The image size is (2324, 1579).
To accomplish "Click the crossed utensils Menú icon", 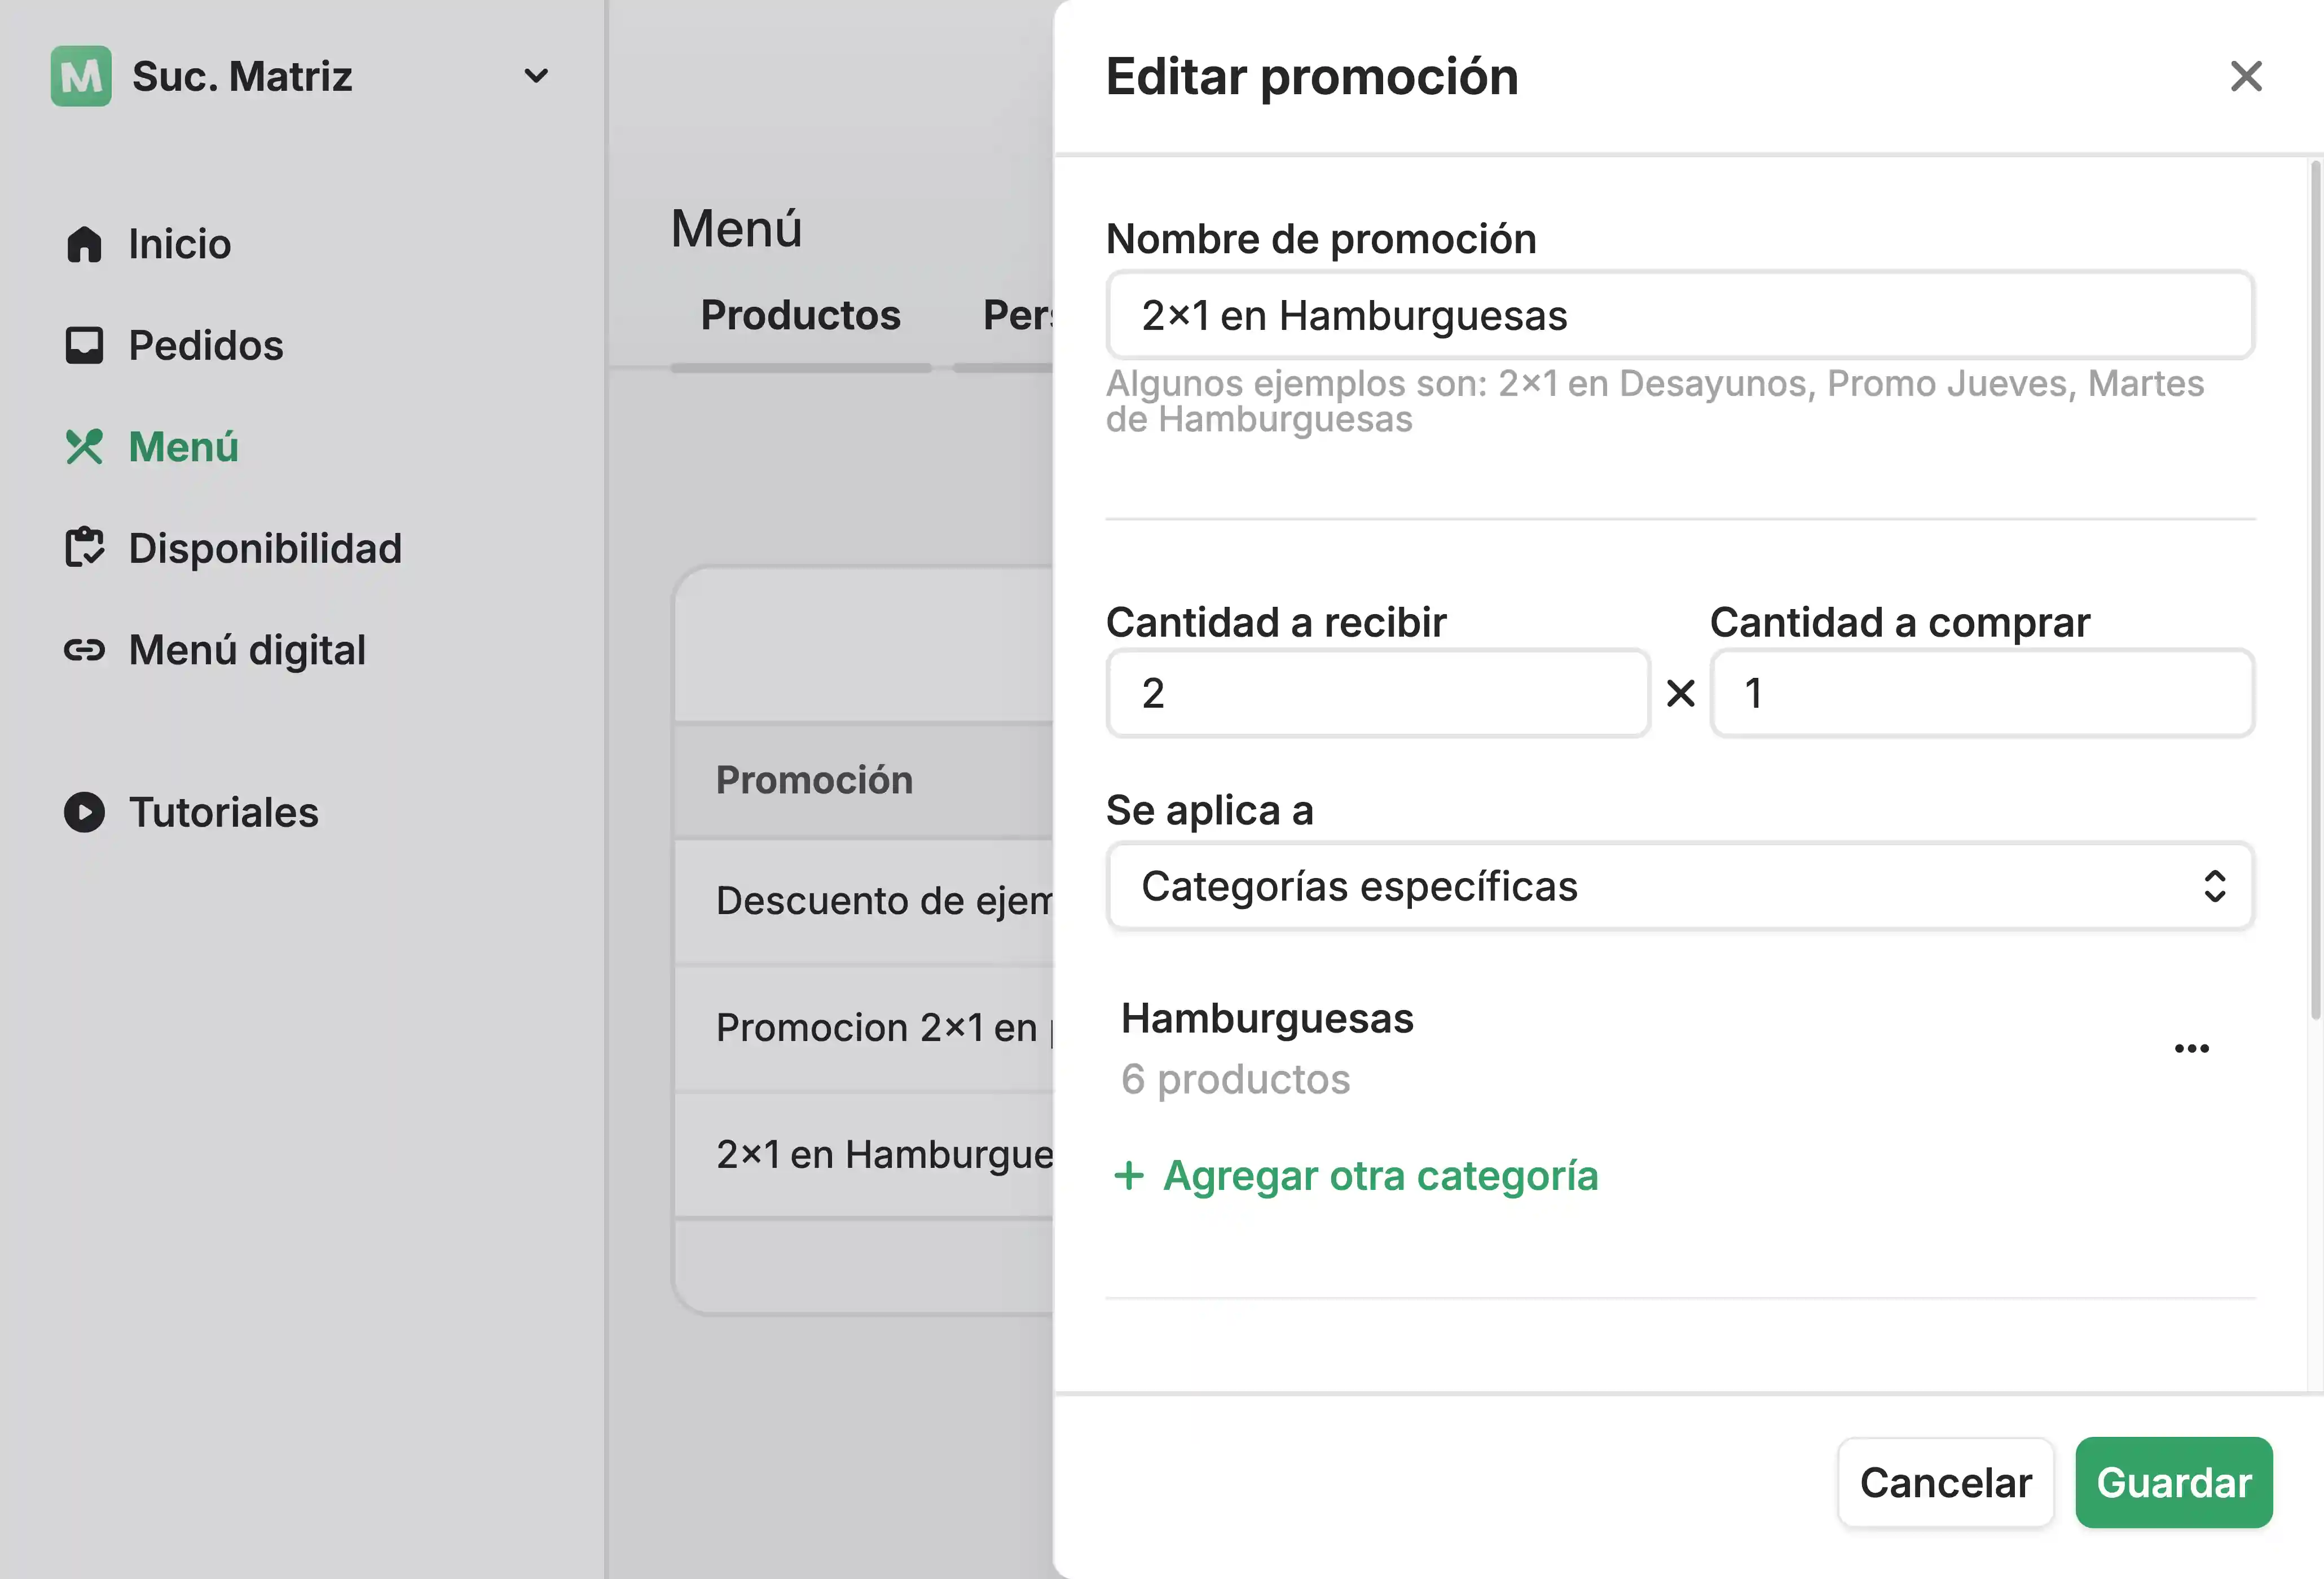I will (x=85, y=447).
